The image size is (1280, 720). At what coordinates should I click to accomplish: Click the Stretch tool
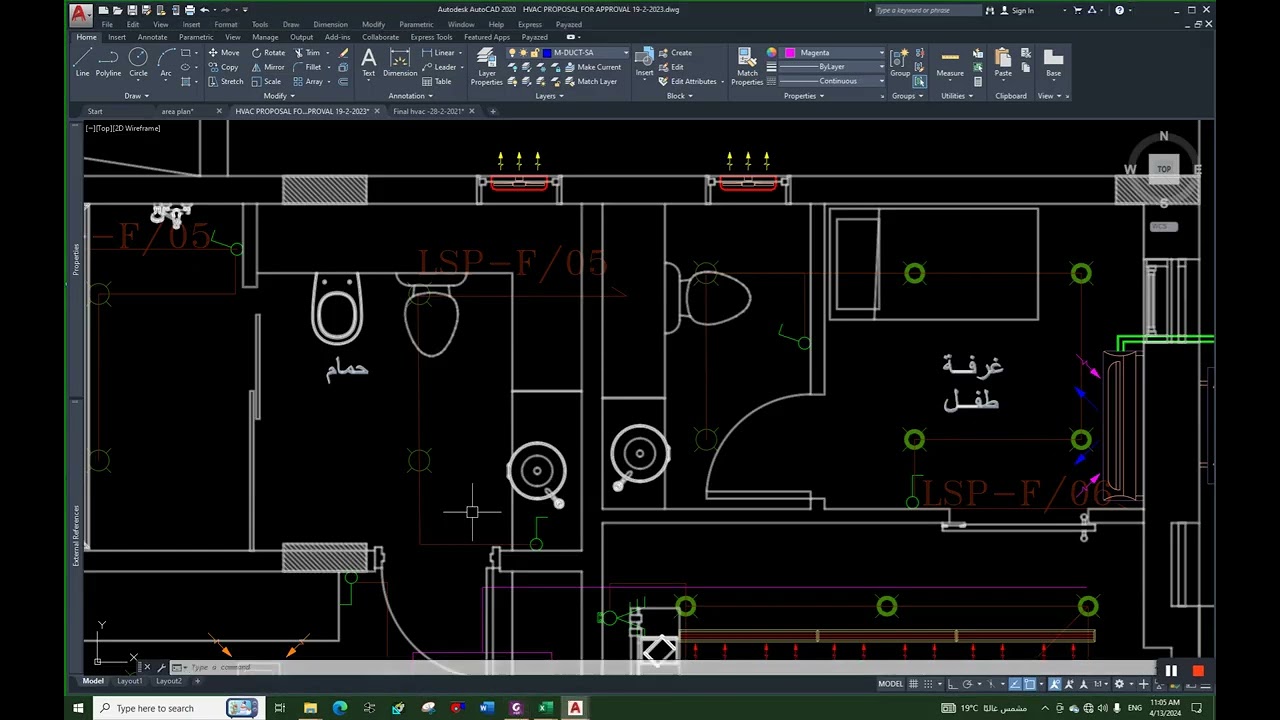pos(226,81)
